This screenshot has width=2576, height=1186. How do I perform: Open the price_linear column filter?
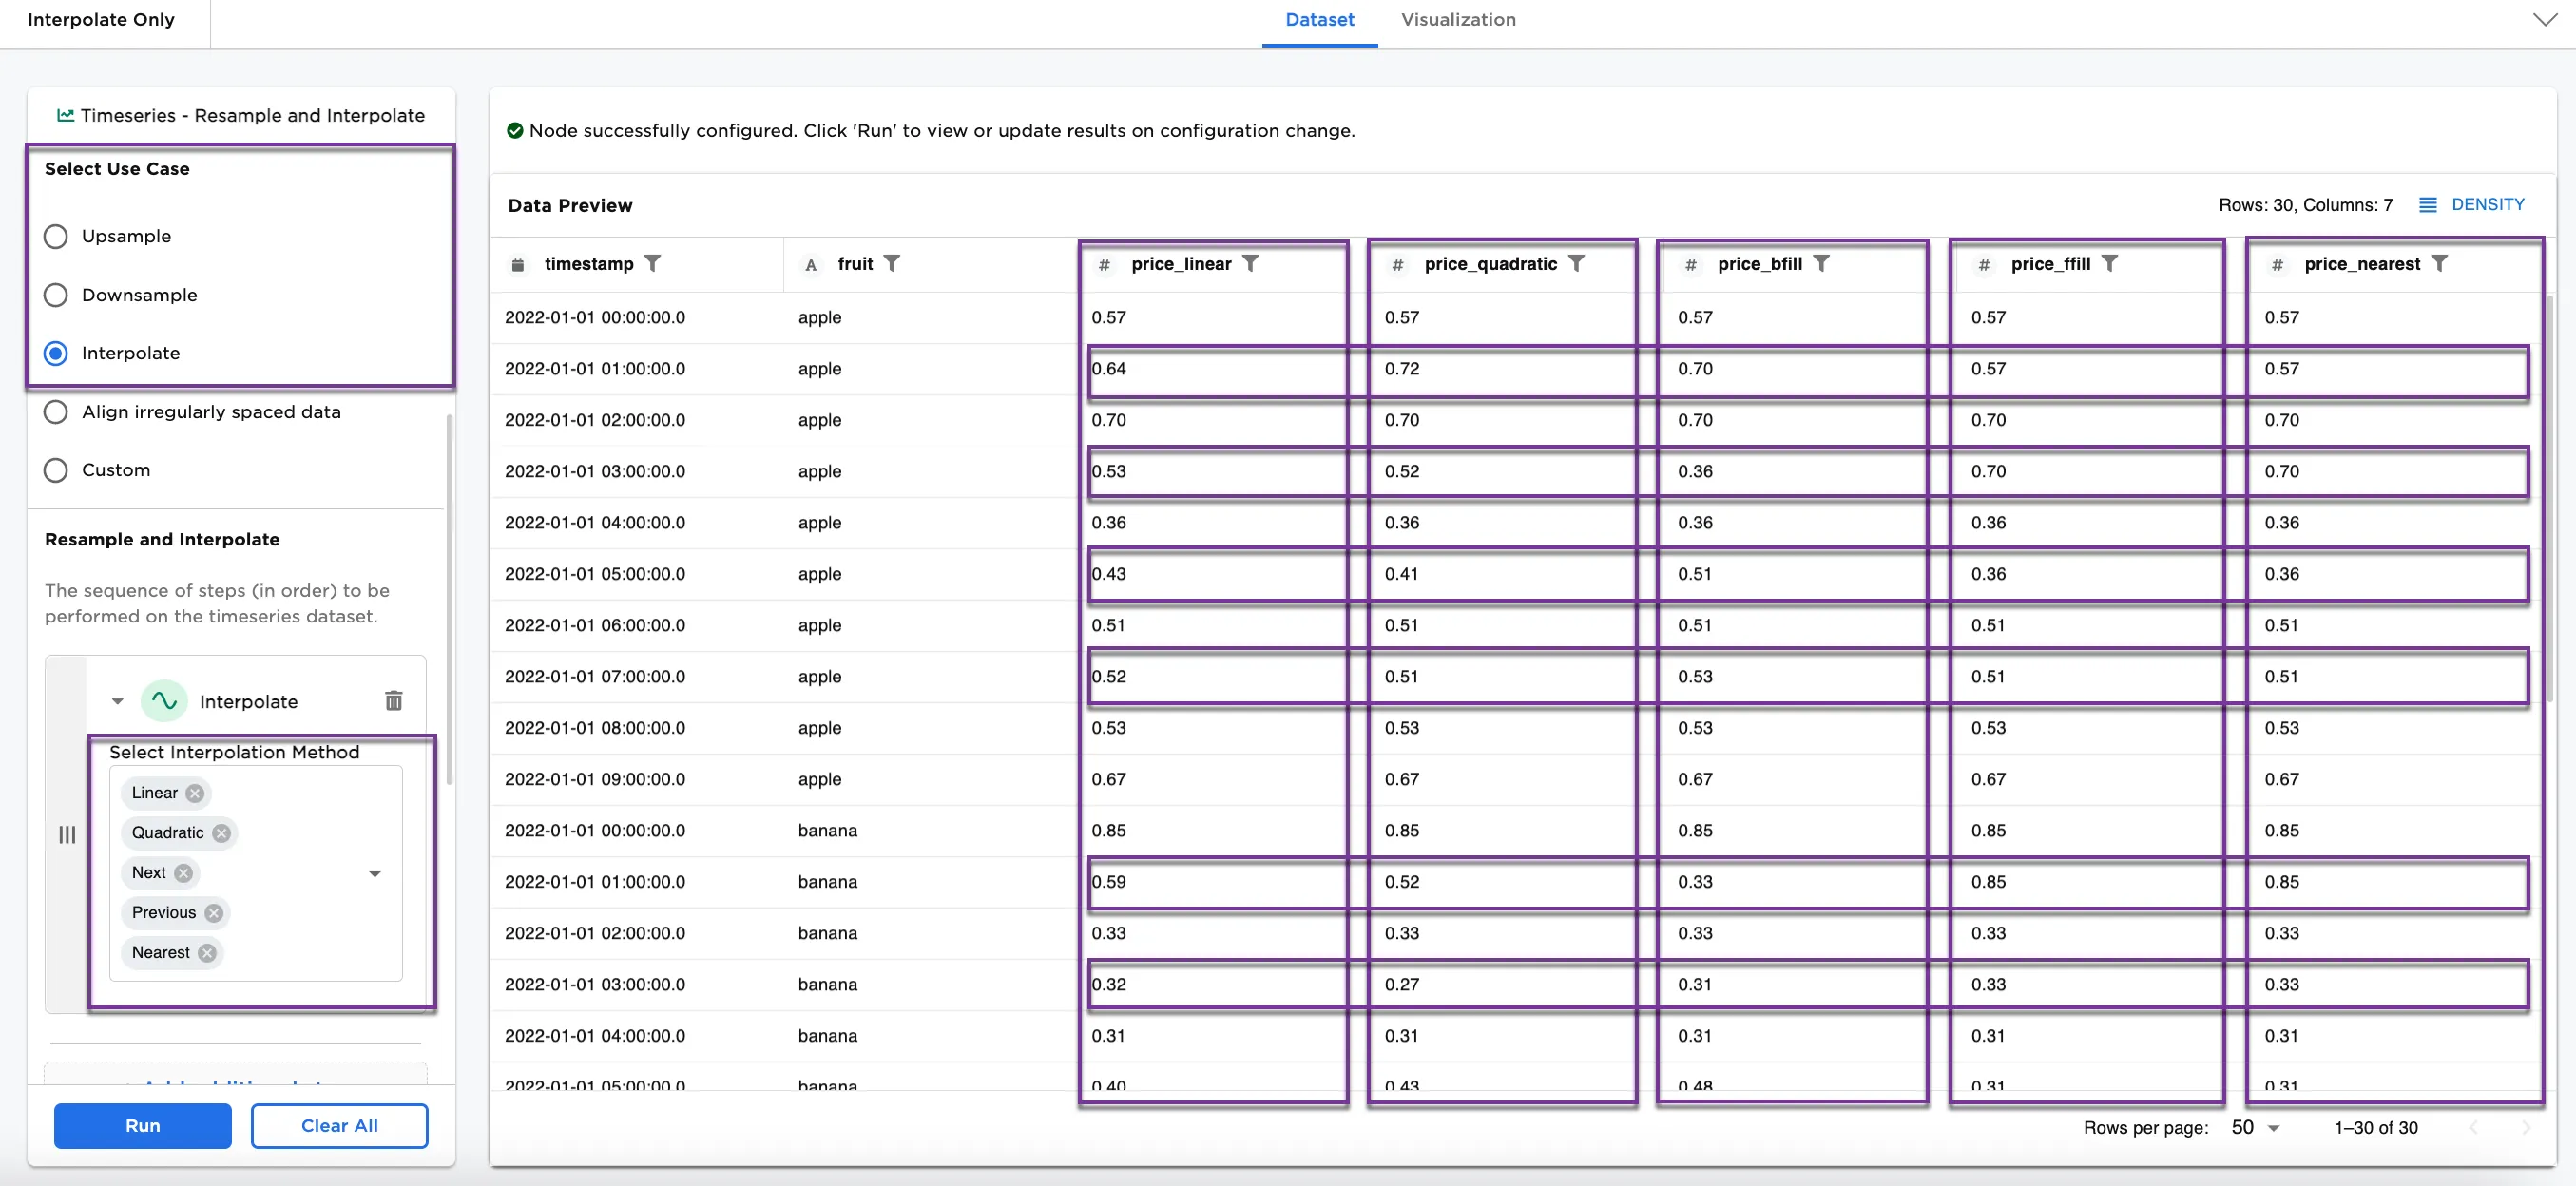1250,263
